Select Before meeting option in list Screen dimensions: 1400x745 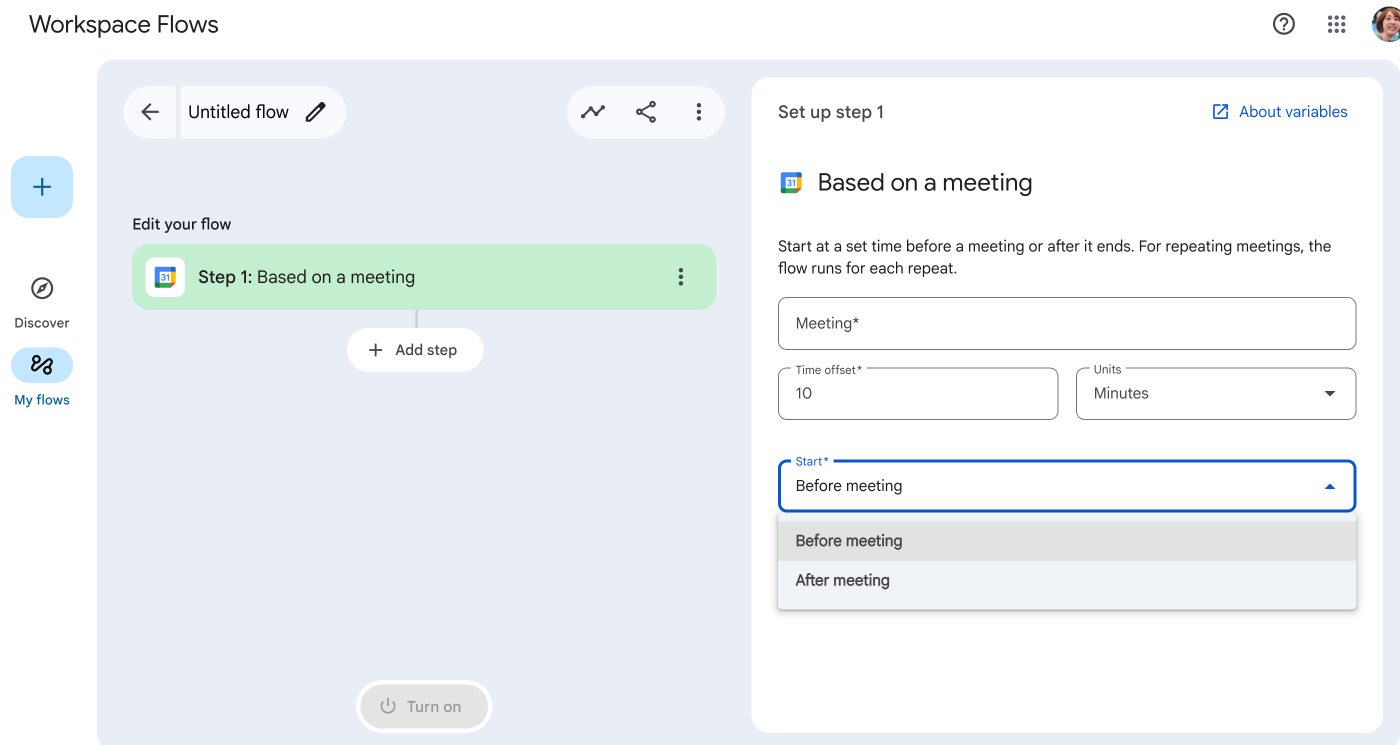point(1067,541)
